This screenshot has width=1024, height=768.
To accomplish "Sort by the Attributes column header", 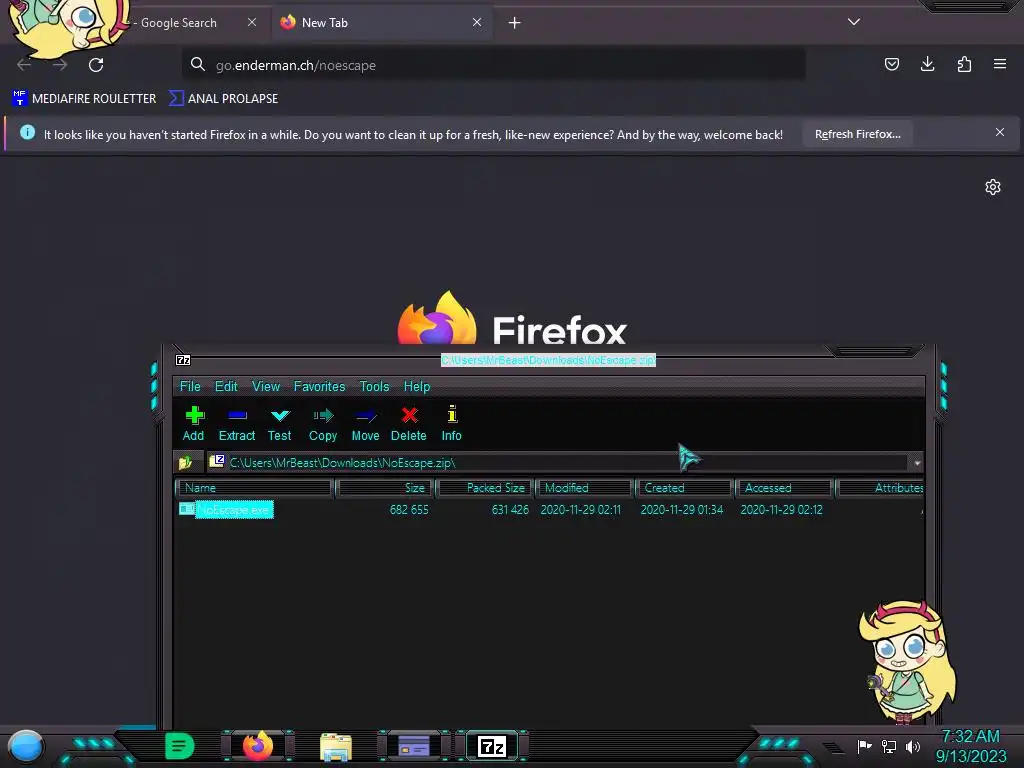I will [880, 488].
